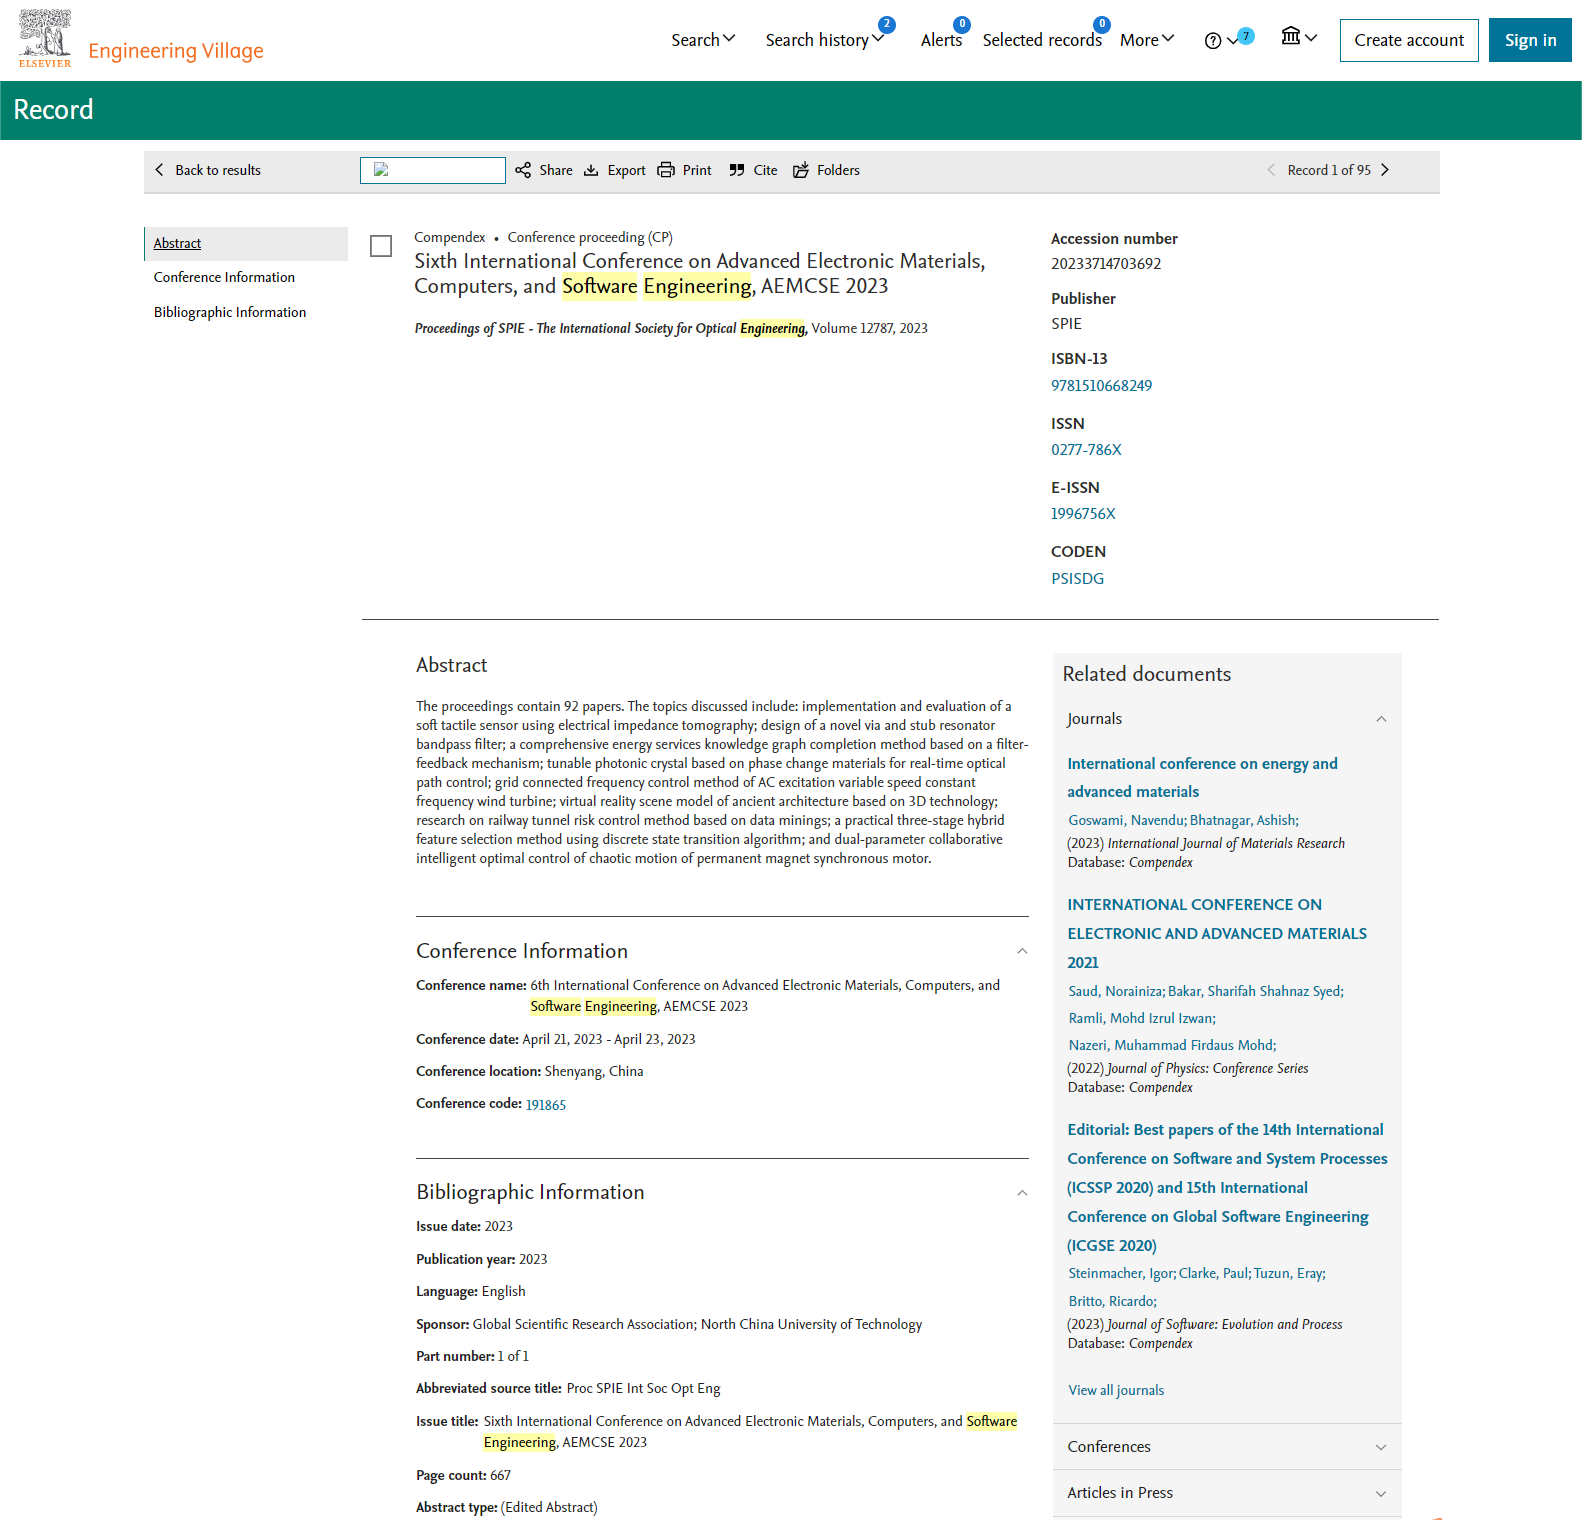Open 'International conference on energy and advanced materials'
1582x1520 pixels.
[x=1202, y=778]
